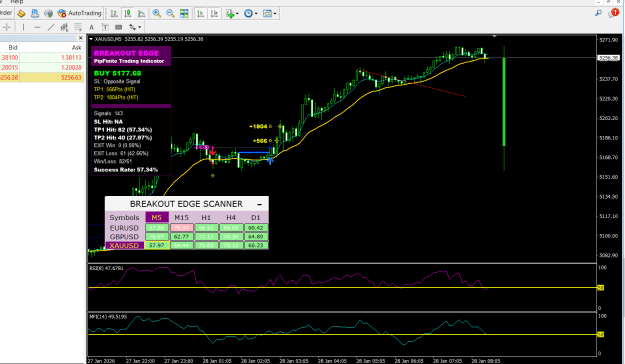Open the EURUSD D1 cell showing 60.42
Image resolution: width=625 pixels, height=364 pixels.
point(256,228)
